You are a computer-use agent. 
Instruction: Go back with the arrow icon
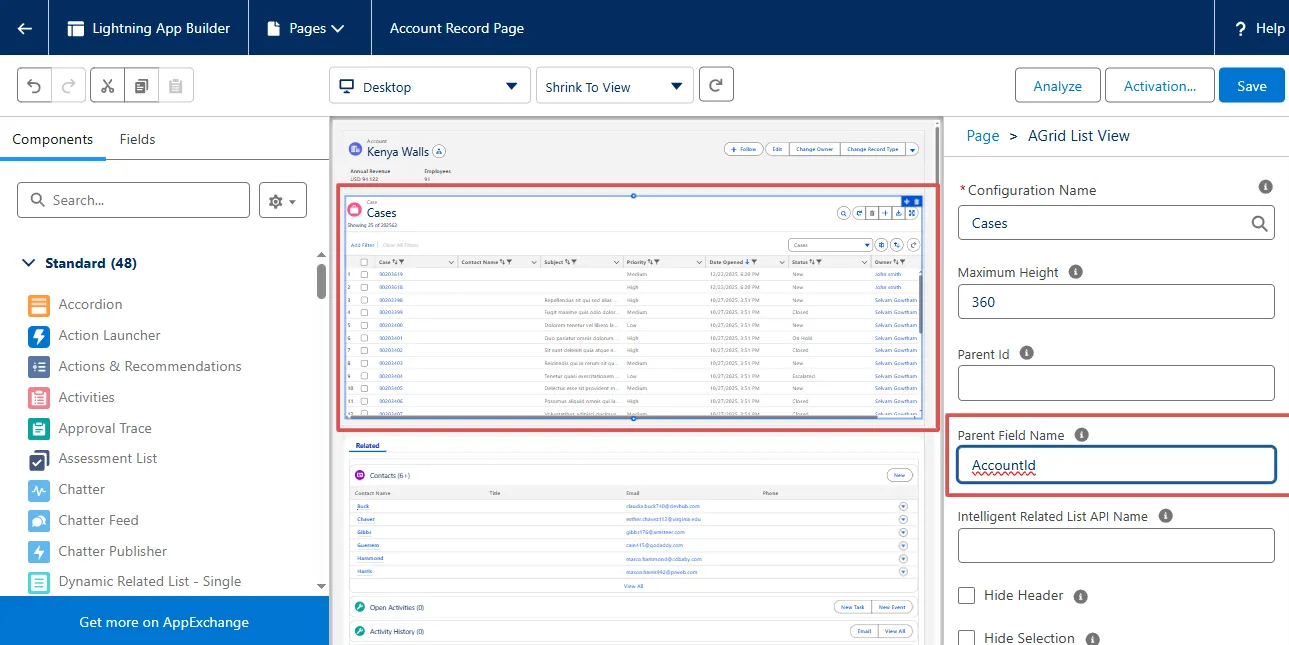(24, 28)
